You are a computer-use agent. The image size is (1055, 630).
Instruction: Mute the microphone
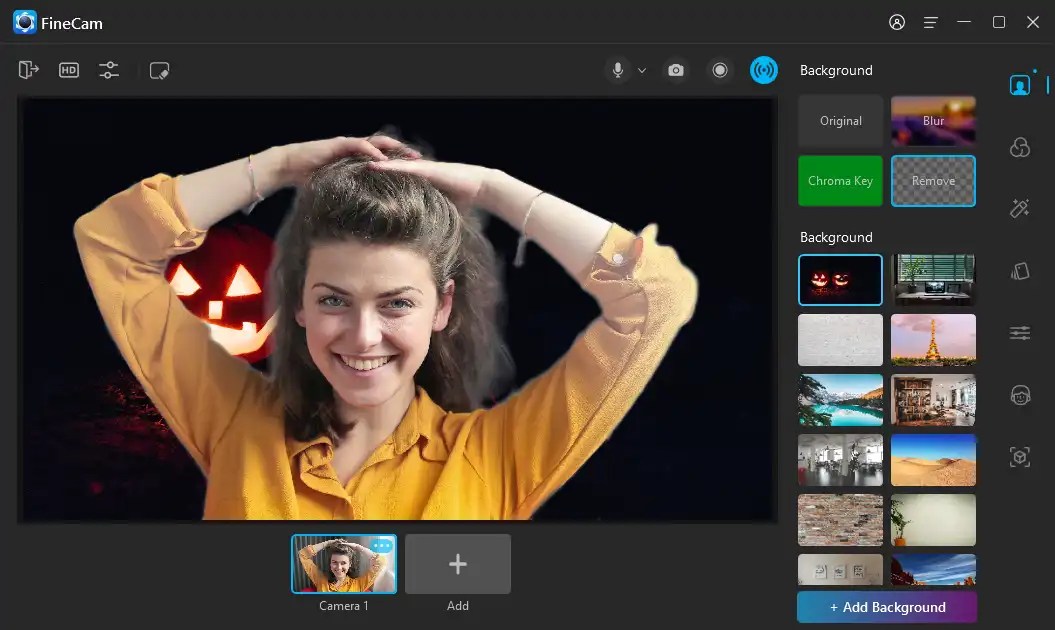(615, 70)
